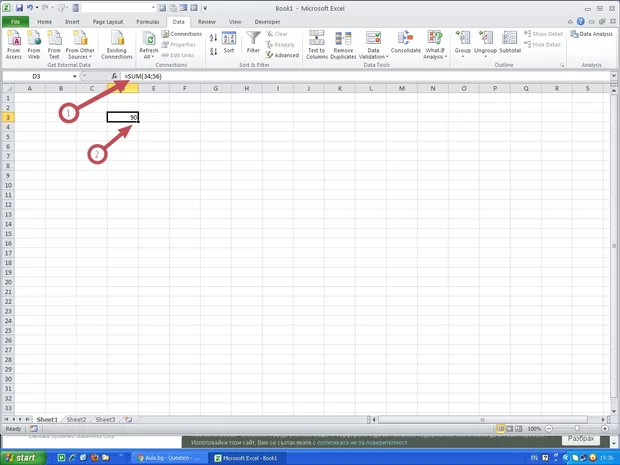Click the Insert Function fx button

(x=114, y=76)
